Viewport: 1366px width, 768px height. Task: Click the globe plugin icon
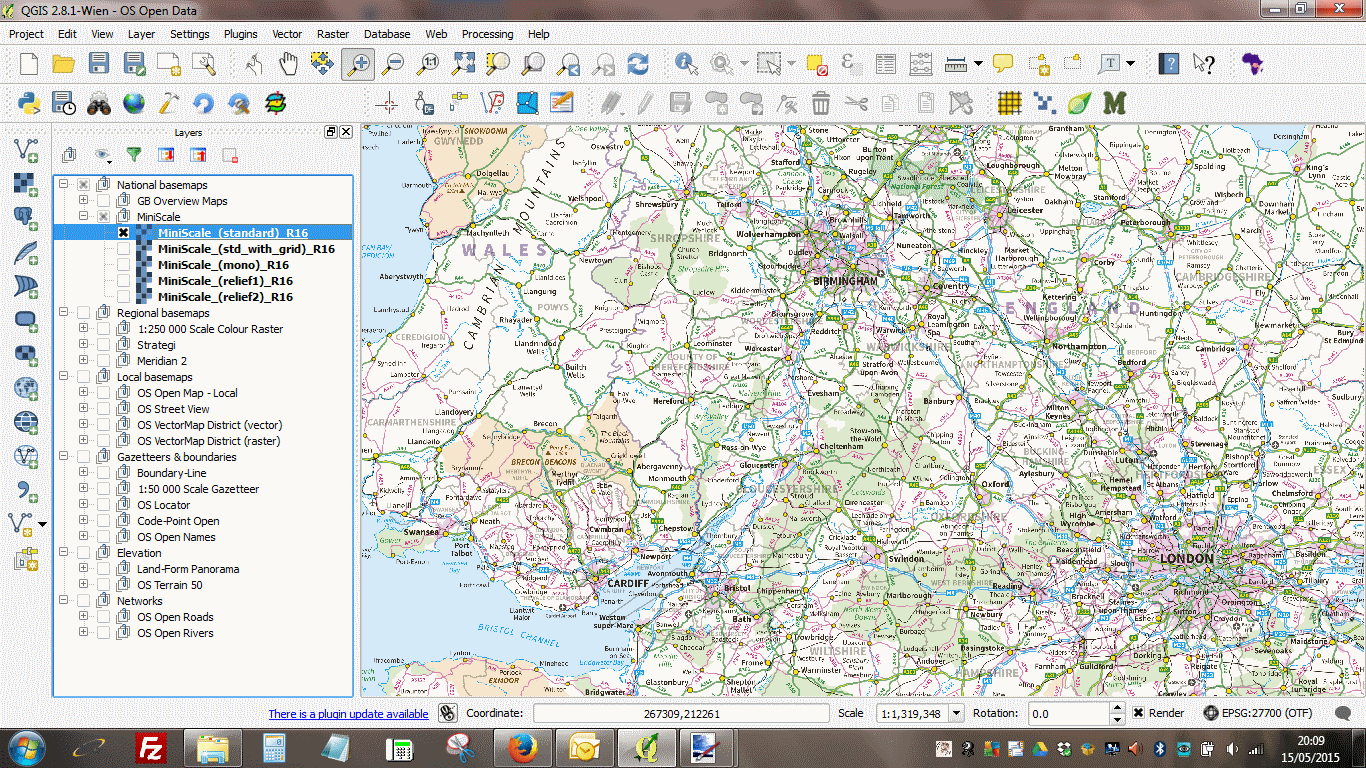click(x=134, y=102)
